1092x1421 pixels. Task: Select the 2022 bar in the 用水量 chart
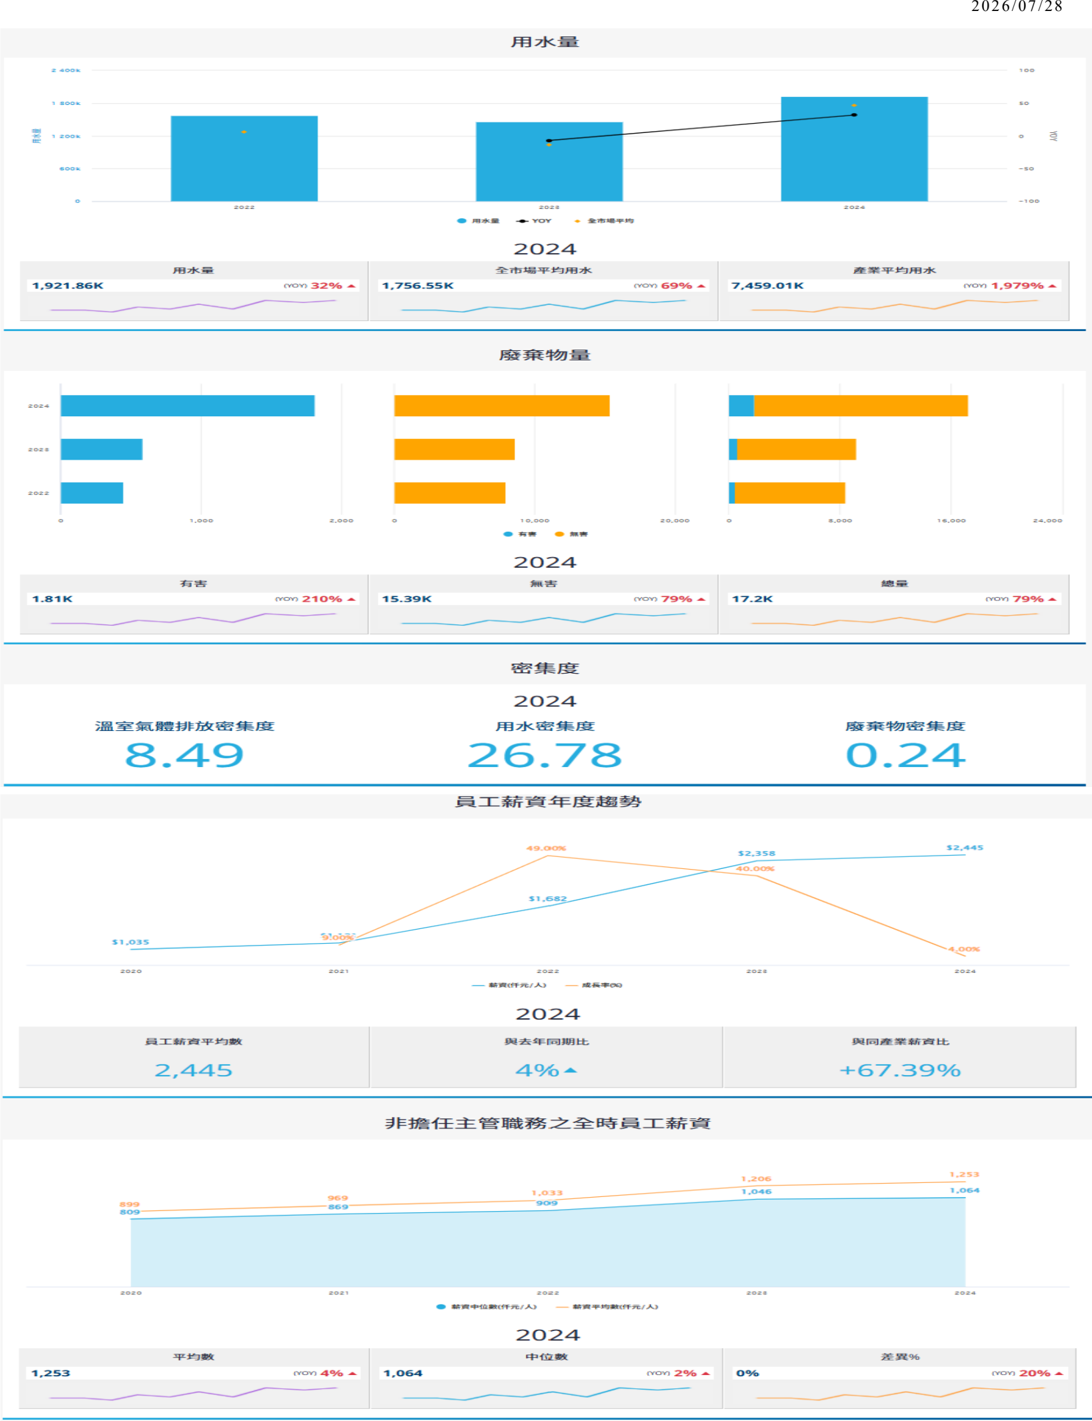click(x=244, y=159)
